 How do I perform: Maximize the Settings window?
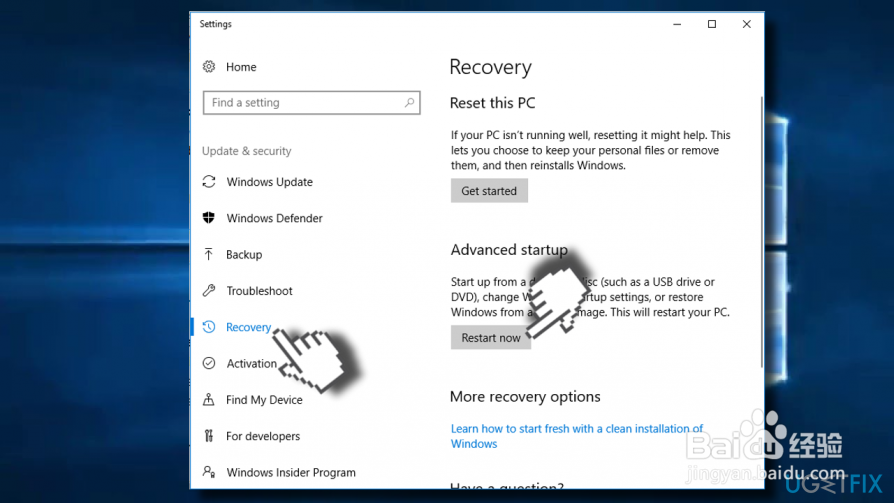[712, 24]
